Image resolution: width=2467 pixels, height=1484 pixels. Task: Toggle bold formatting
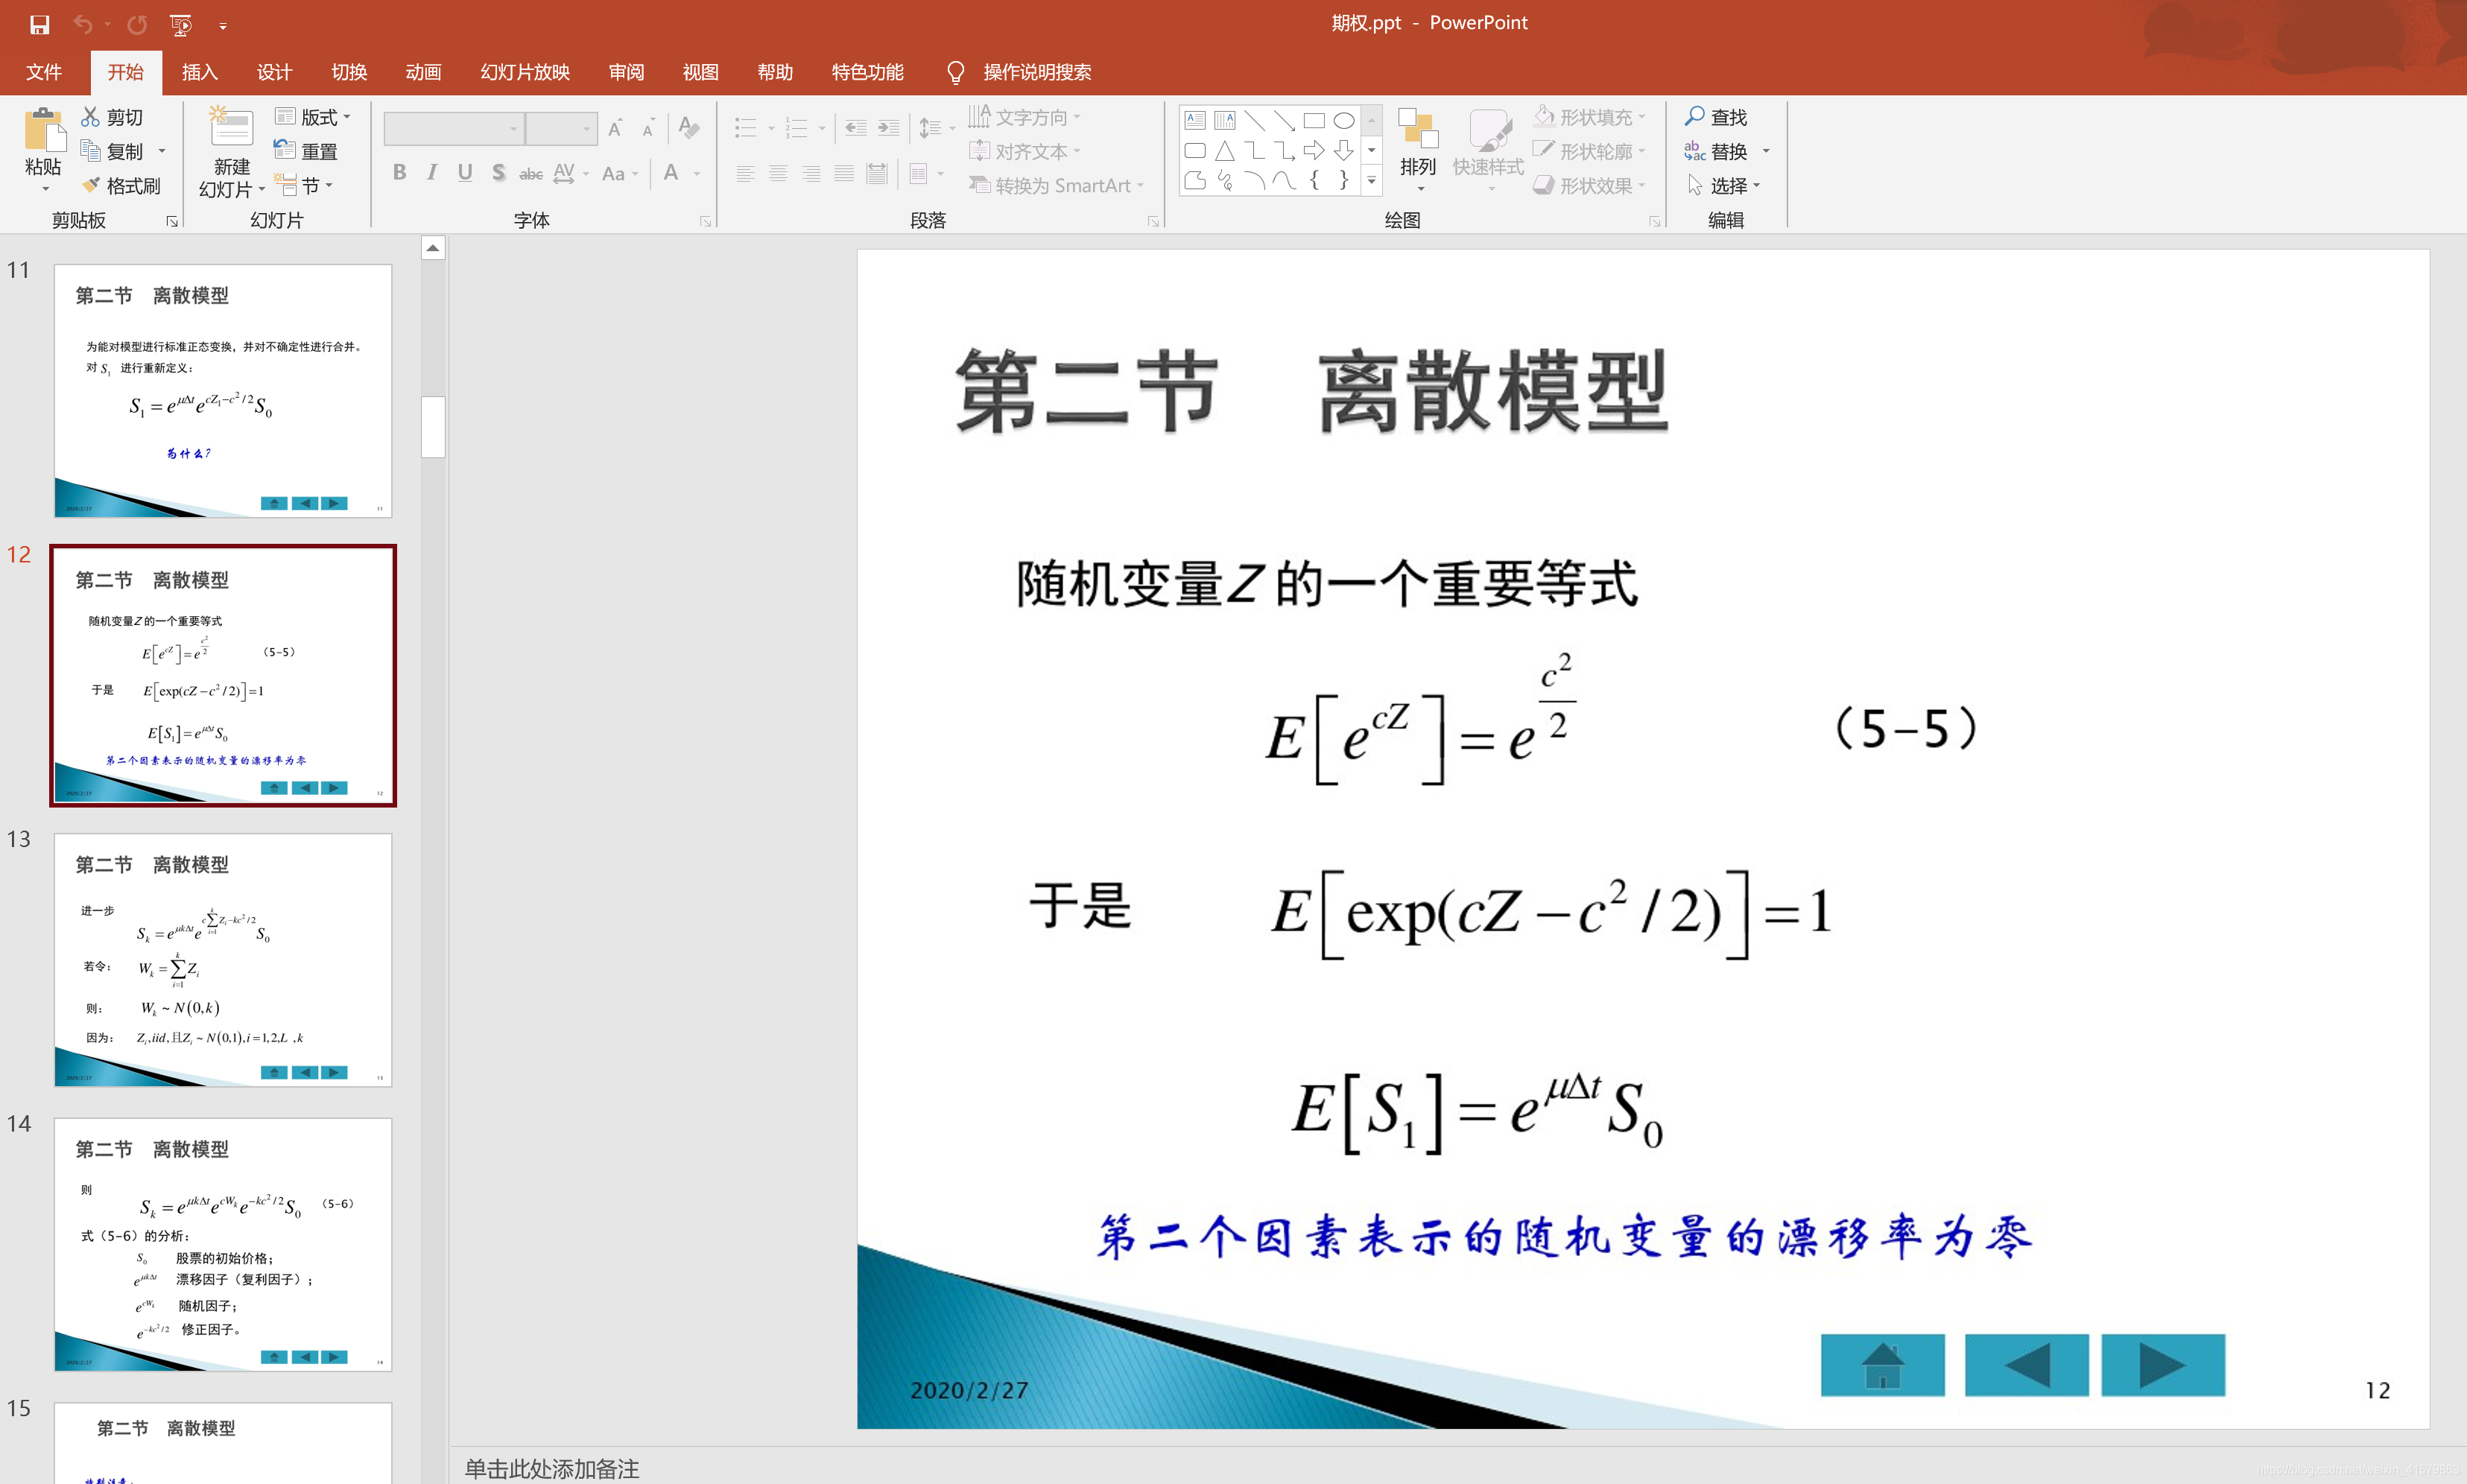point(399,172)
